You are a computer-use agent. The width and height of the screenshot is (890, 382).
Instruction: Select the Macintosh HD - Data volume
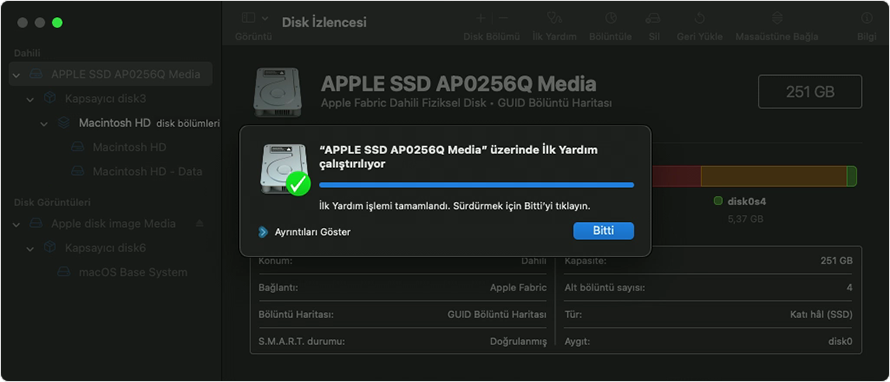(x=148, y=171)
